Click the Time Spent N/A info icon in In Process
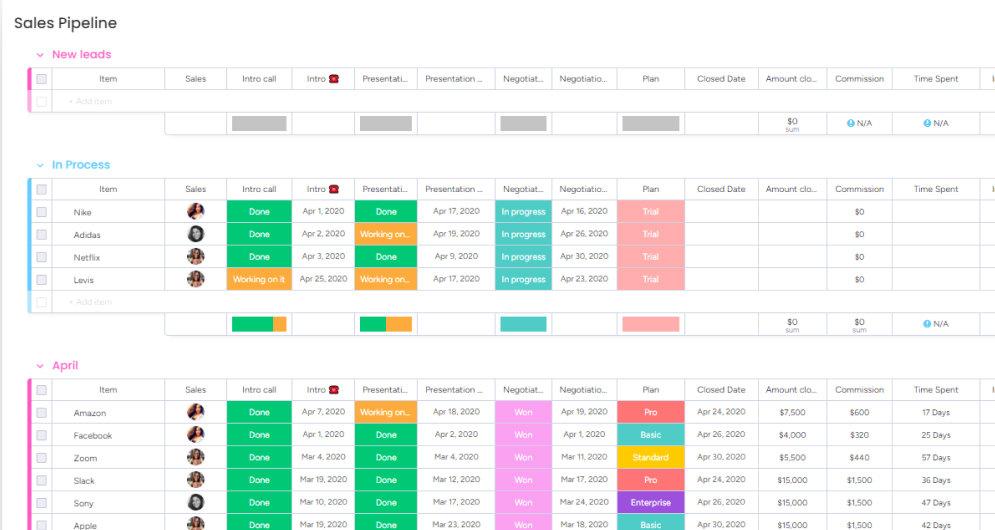This screenshot has width=995, height=530. pos(927,324)
